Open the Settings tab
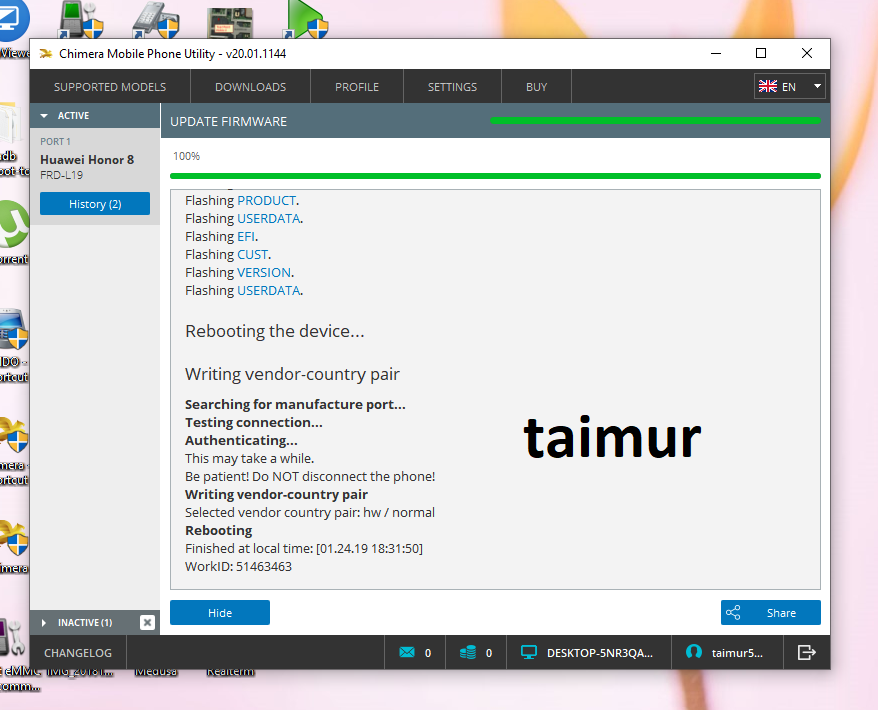This screenshot has height=710, width=878. [x=452, y=87]
